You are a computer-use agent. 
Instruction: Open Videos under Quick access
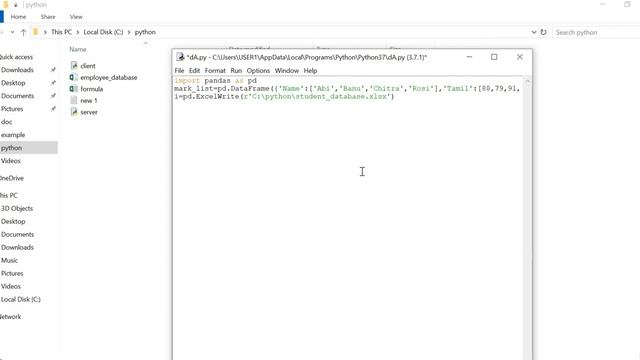(x=11, y=161)
